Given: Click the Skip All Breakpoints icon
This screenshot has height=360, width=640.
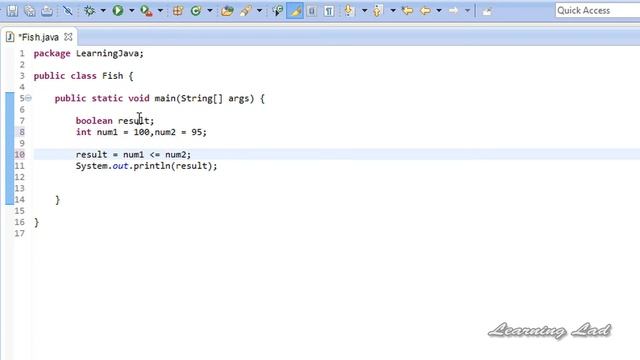Looking at the screenshot, I should [x=68, y=11].
